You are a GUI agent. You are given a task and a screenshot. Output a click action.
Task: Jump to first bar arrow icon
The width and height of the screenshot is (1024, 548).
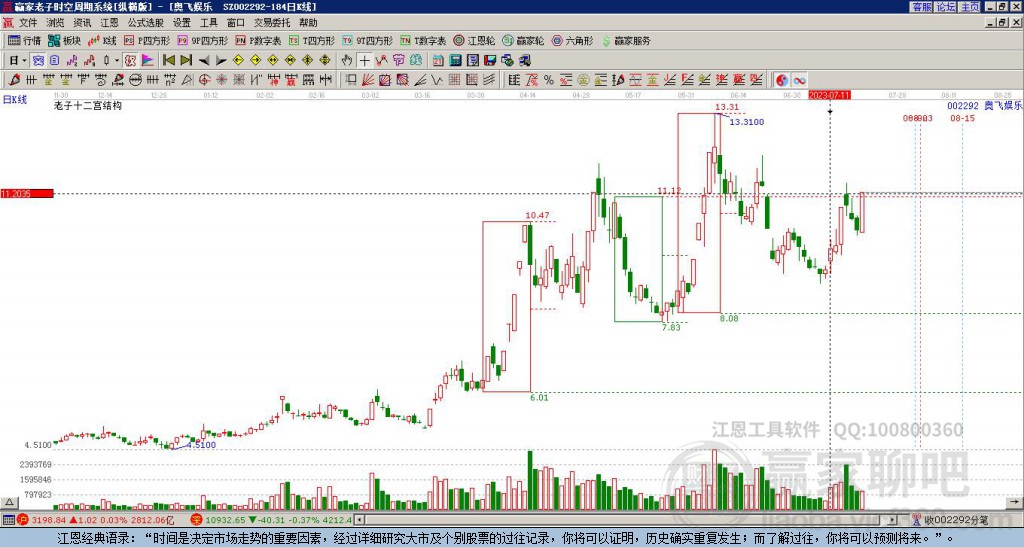[168, 60]
